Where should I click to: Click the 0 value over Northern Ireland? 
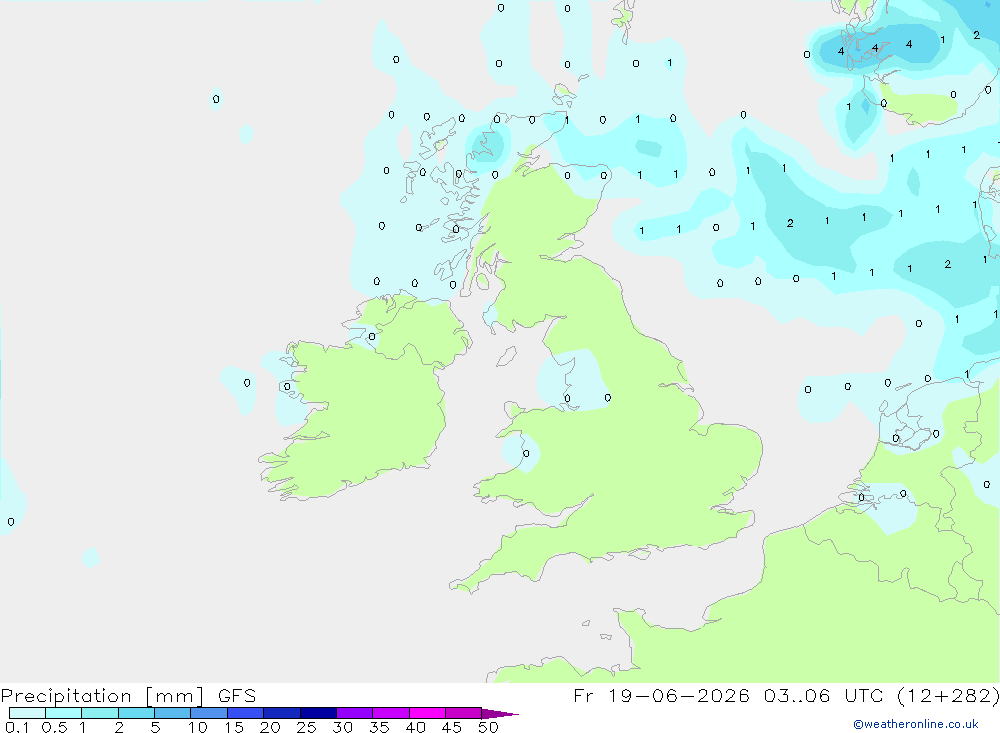tap(372, 337)
